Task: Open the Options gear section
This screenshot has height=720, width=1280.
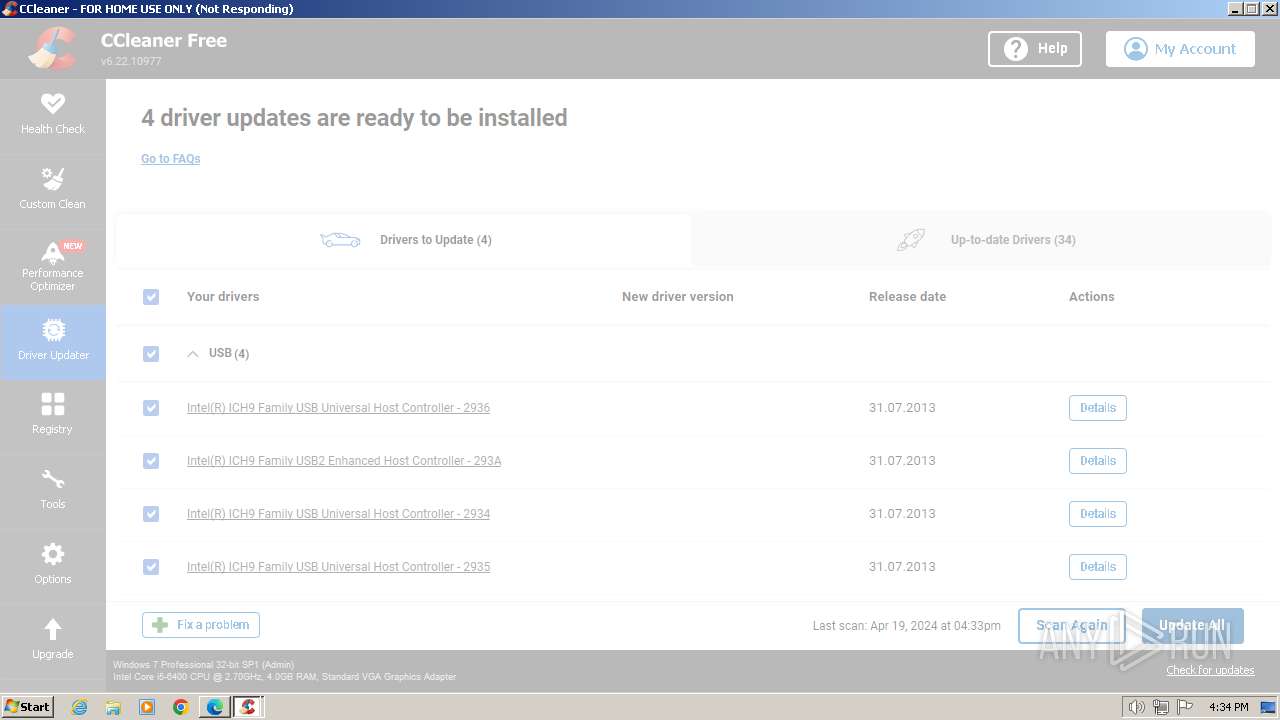Action: point(53,565)
